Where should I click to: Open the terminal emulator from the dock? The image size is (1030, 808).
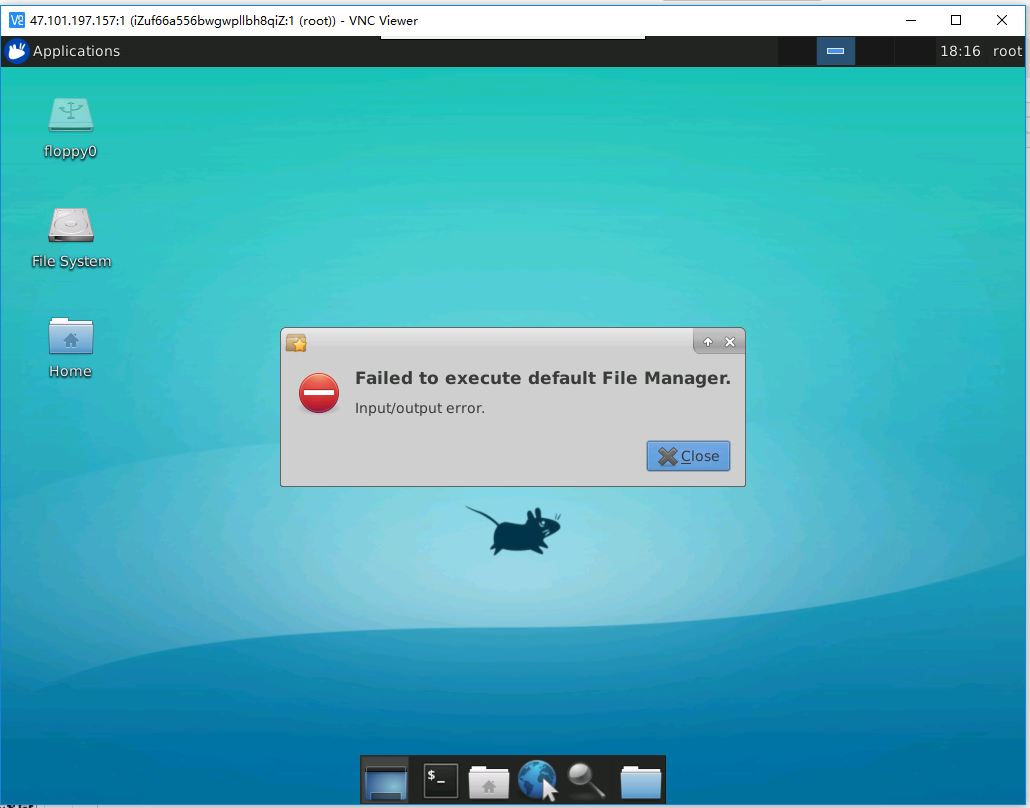(x=440, y=780)
